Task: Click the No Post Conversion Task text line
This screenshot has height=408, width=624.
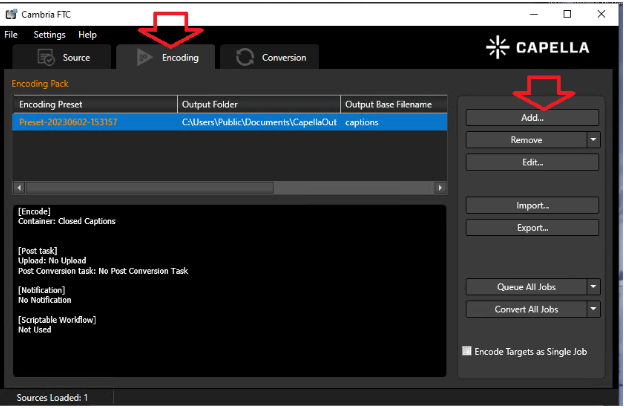Action: pyautogui.click(x=143, y=271)
